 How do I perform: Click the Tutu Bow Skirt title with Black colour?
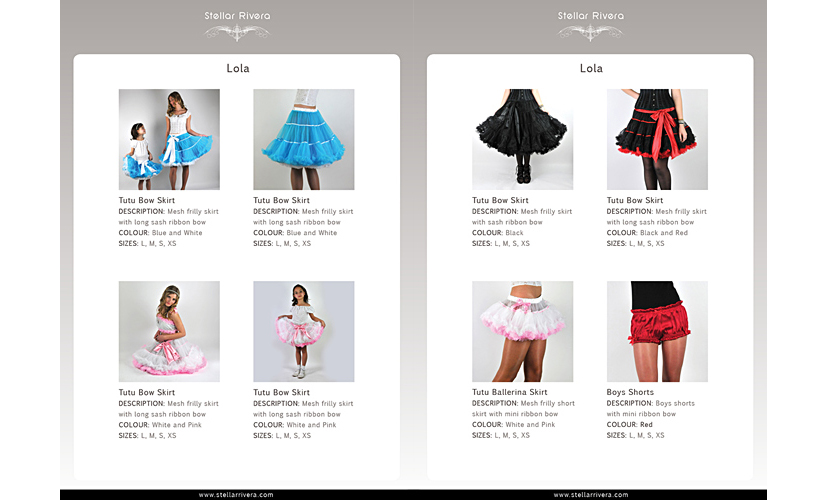500,200
